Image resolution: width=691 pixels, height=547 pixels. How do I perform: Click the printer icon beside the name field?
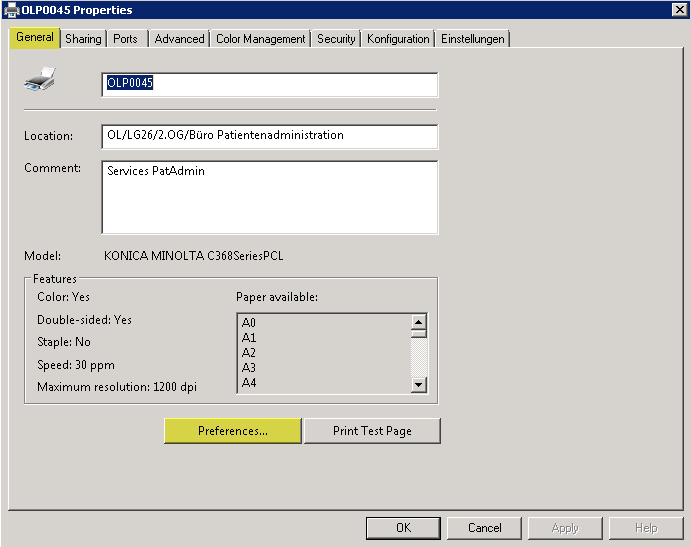pos(40,81)
